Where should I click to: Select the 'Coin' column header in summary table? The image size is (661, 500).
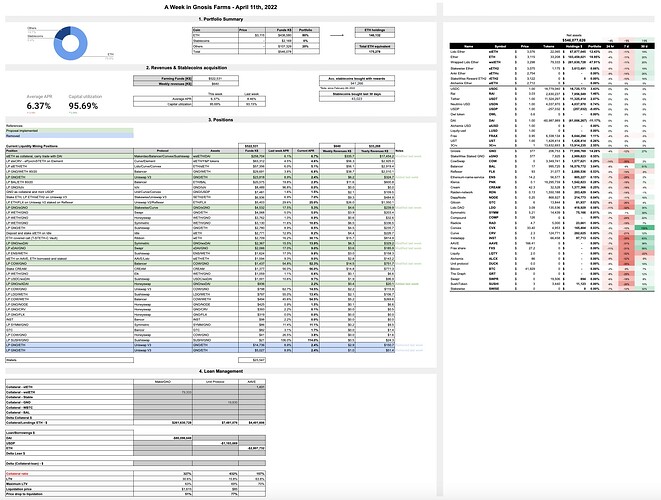coord(215,30)
